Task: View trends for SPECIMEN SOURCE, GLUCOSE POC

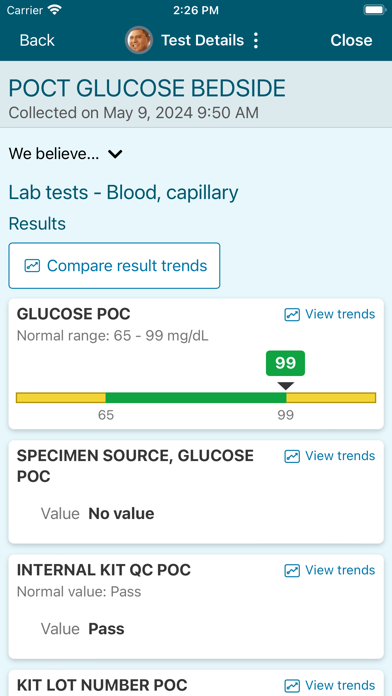Action: 330,456
